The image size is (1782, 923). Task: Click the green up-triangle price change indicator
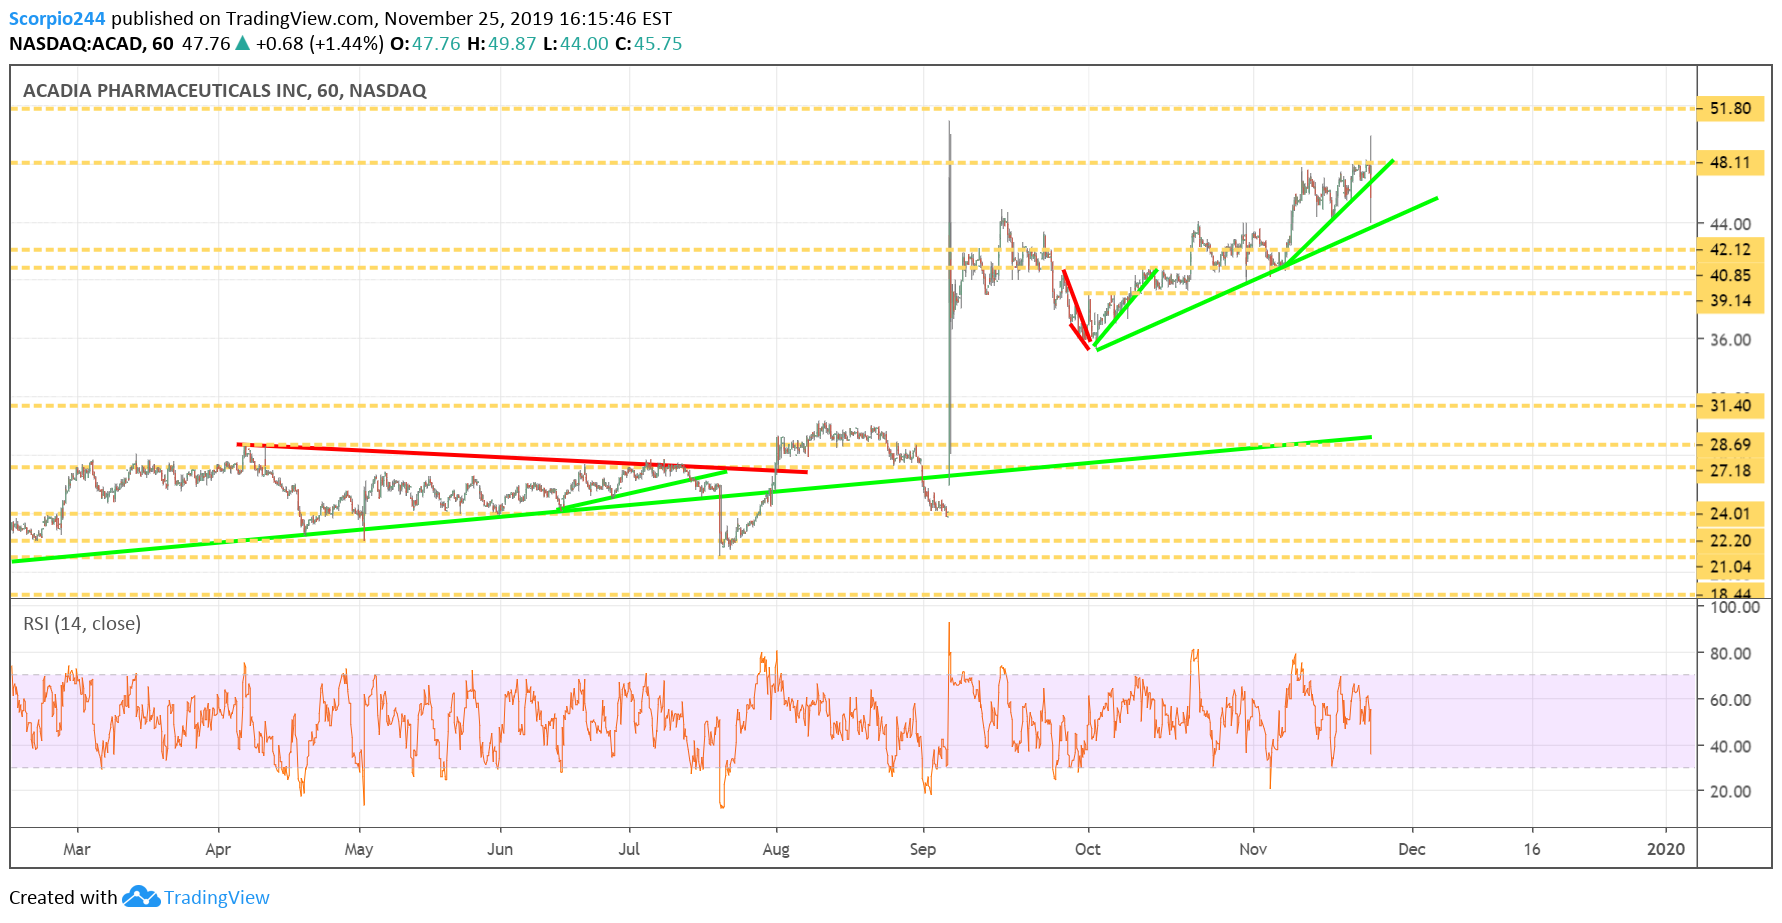point(242,43)
